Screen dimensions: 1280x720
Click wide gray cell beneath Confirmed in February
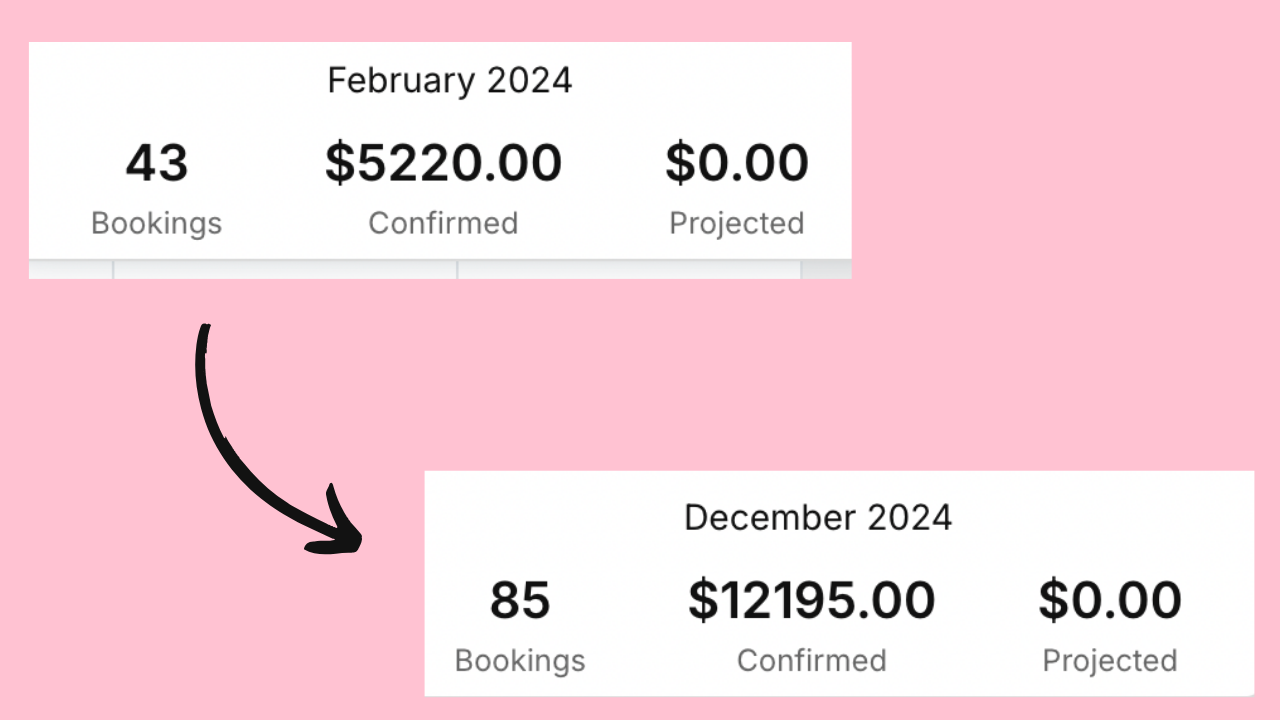click(629, 270)
